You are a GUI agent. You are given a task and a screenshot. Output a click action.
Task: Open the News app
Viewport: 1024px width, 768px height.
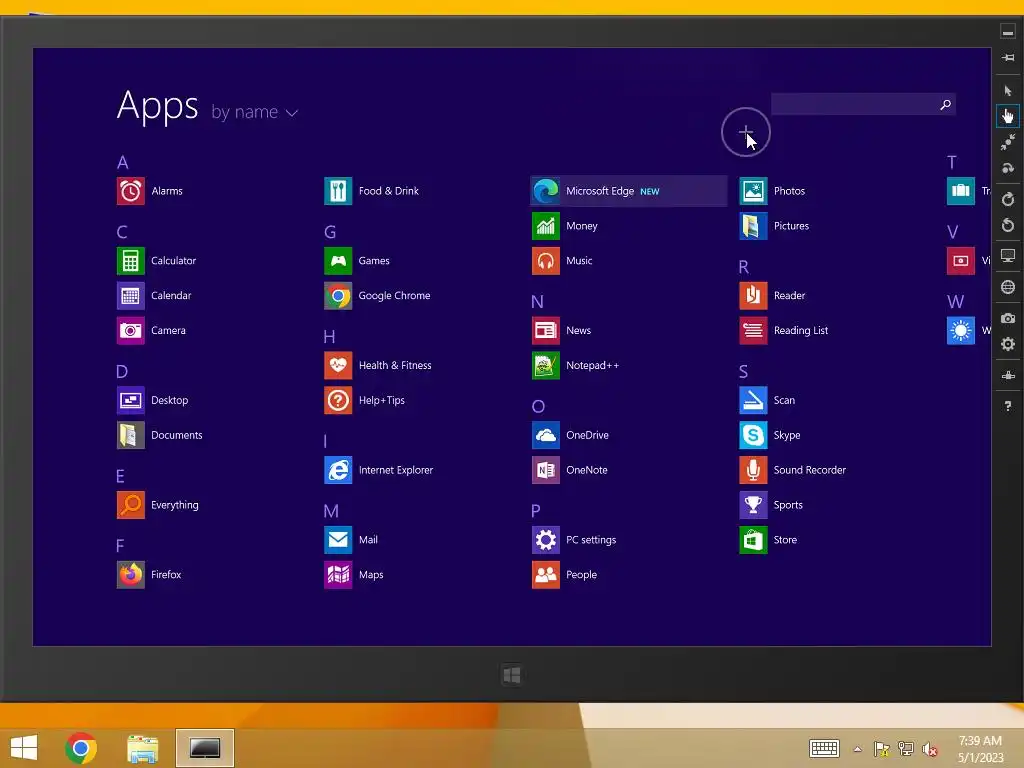pos(562,330)
